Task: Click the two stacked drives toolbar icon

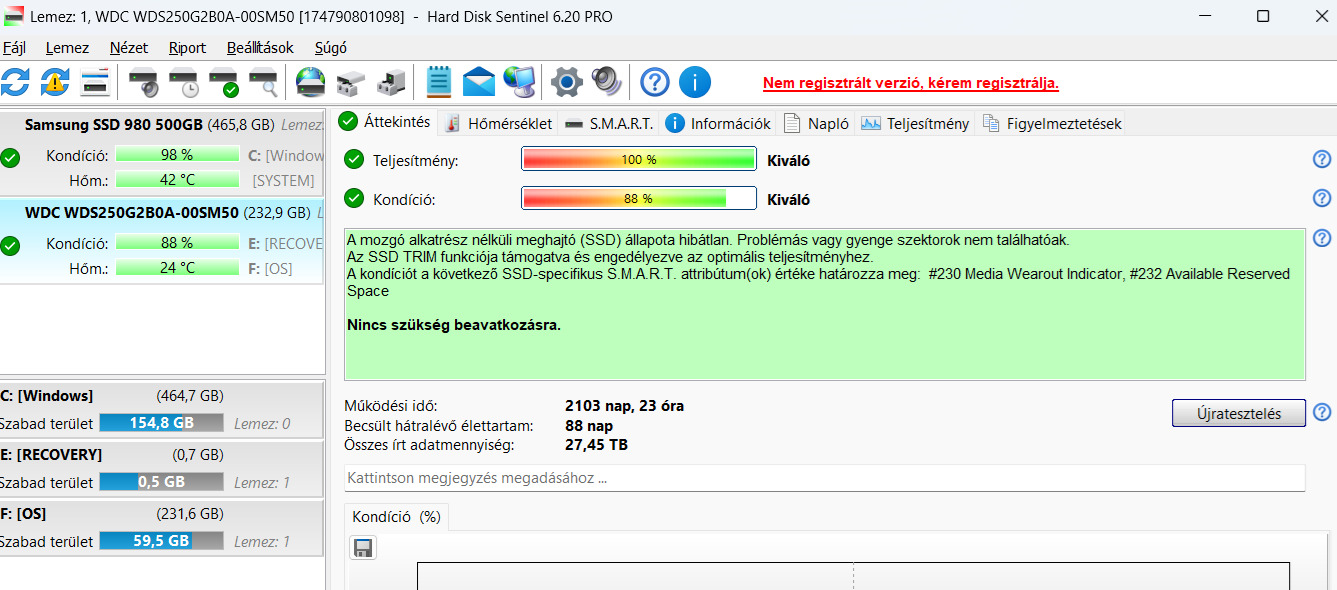Action: tap(351, 81)
